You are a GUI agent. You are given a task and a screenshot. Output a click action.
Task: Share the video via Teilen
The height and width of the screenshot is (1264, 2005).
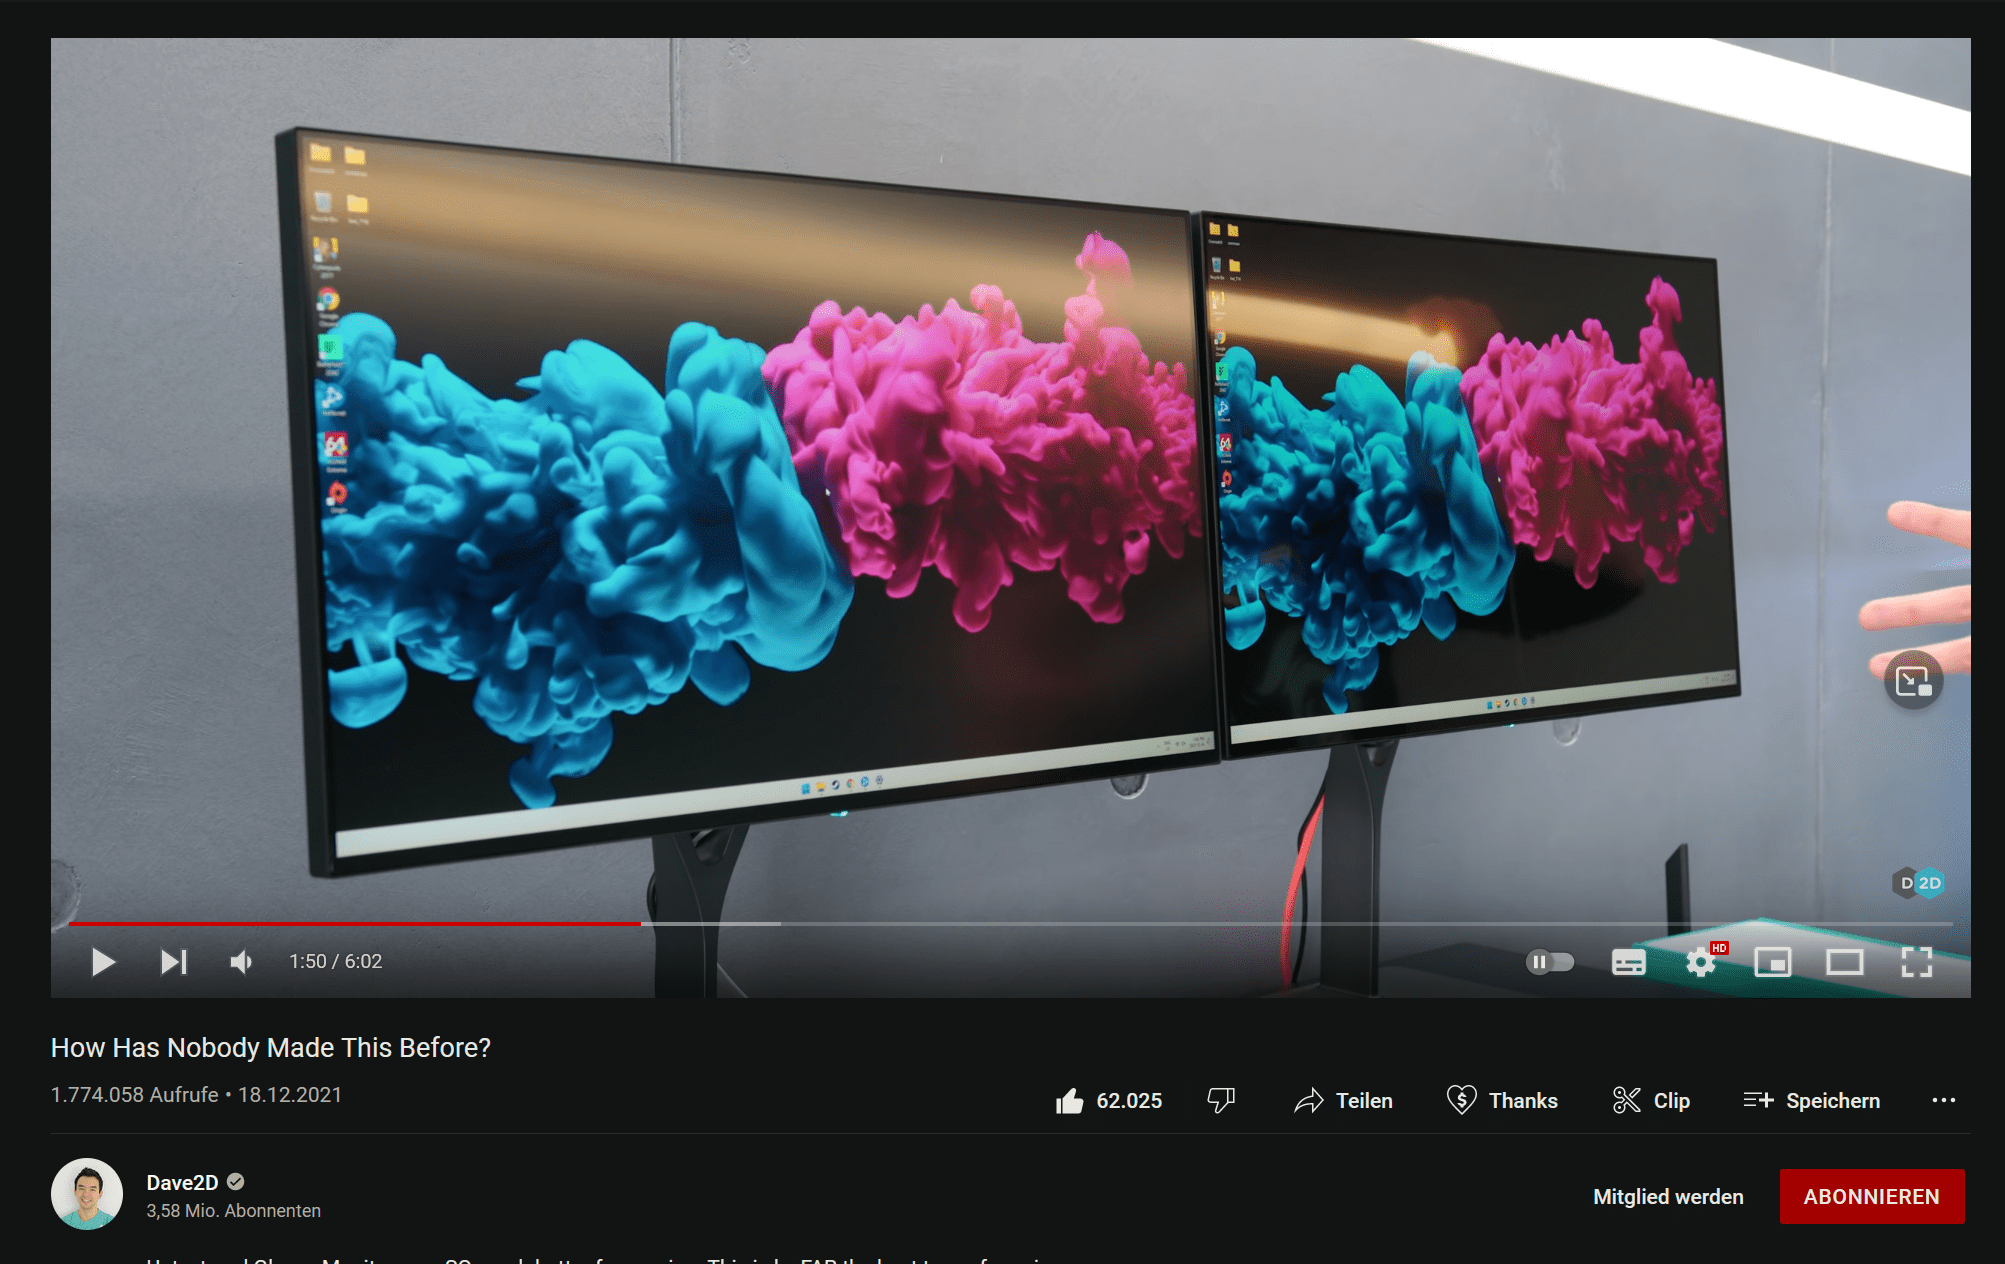point(1343,1101)
